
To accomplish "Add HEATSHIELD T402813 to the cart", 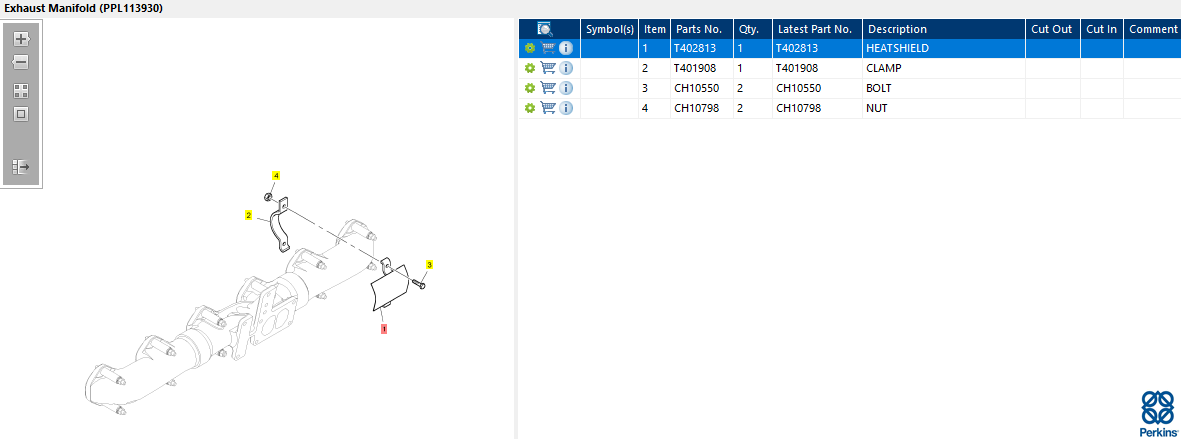I will (548, 48).
